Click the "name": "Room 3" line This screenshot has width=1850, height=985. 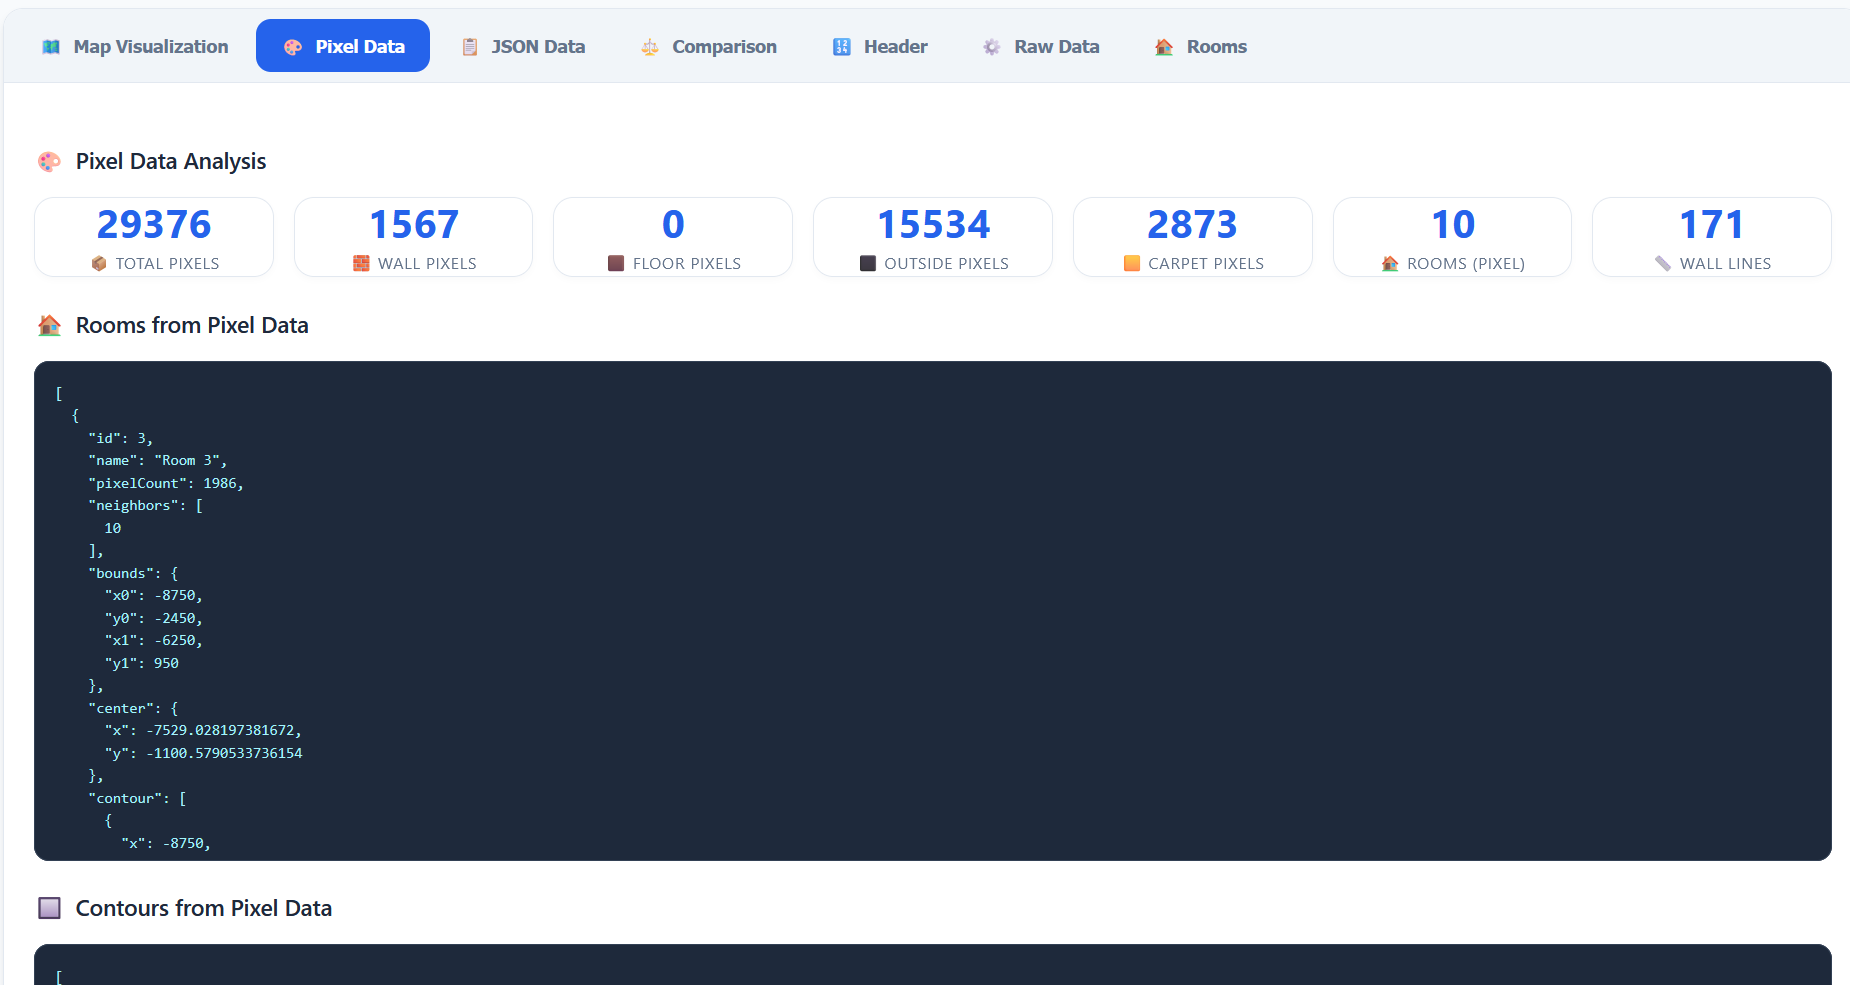[x=158, y=461]
